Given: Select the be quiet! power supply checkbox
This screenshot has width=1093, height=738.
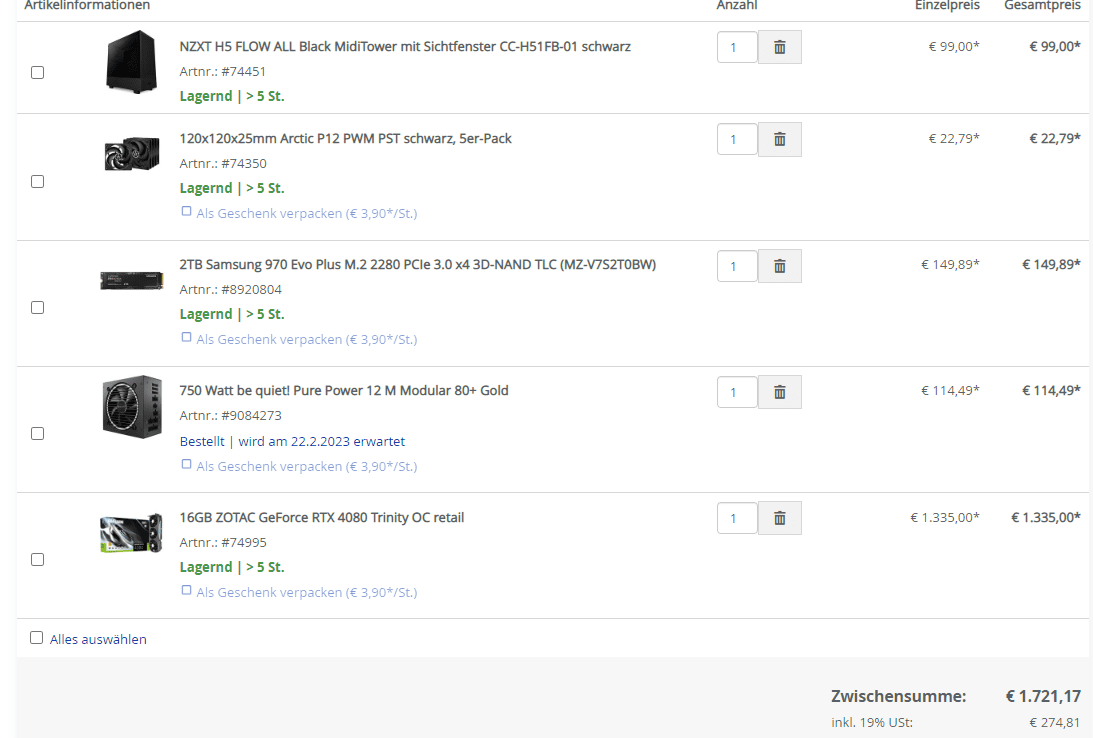Looking at the screenshot, I should pos(38,433).
